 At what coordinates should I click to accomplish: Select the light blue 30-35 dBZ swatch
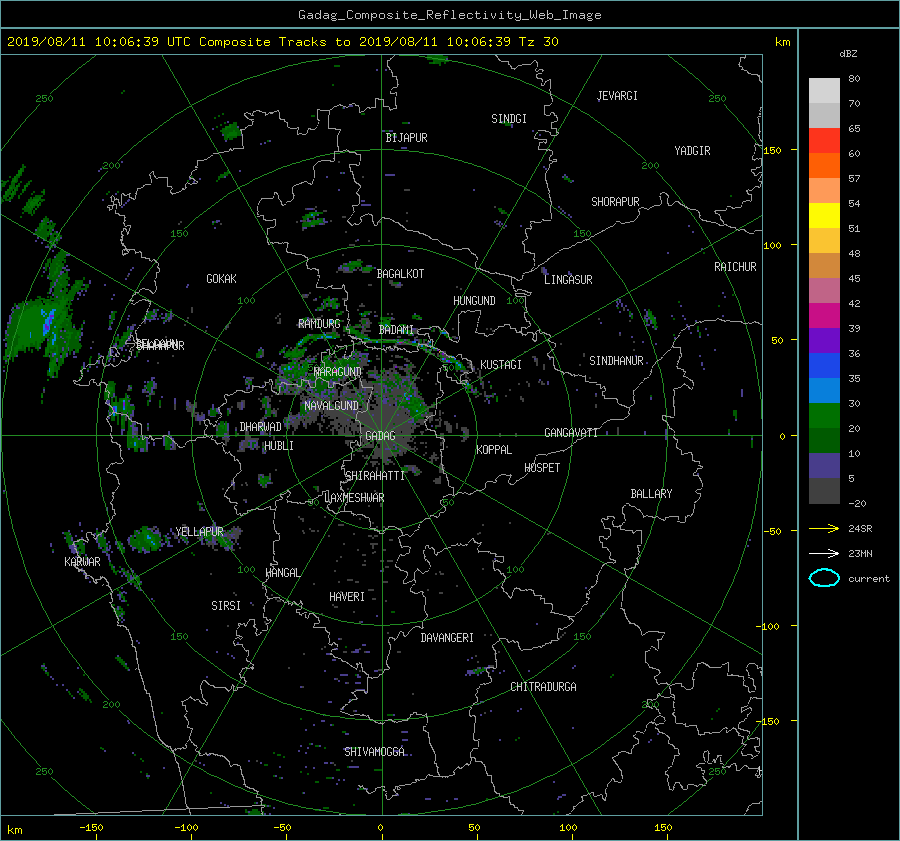[x=824, y=390]
